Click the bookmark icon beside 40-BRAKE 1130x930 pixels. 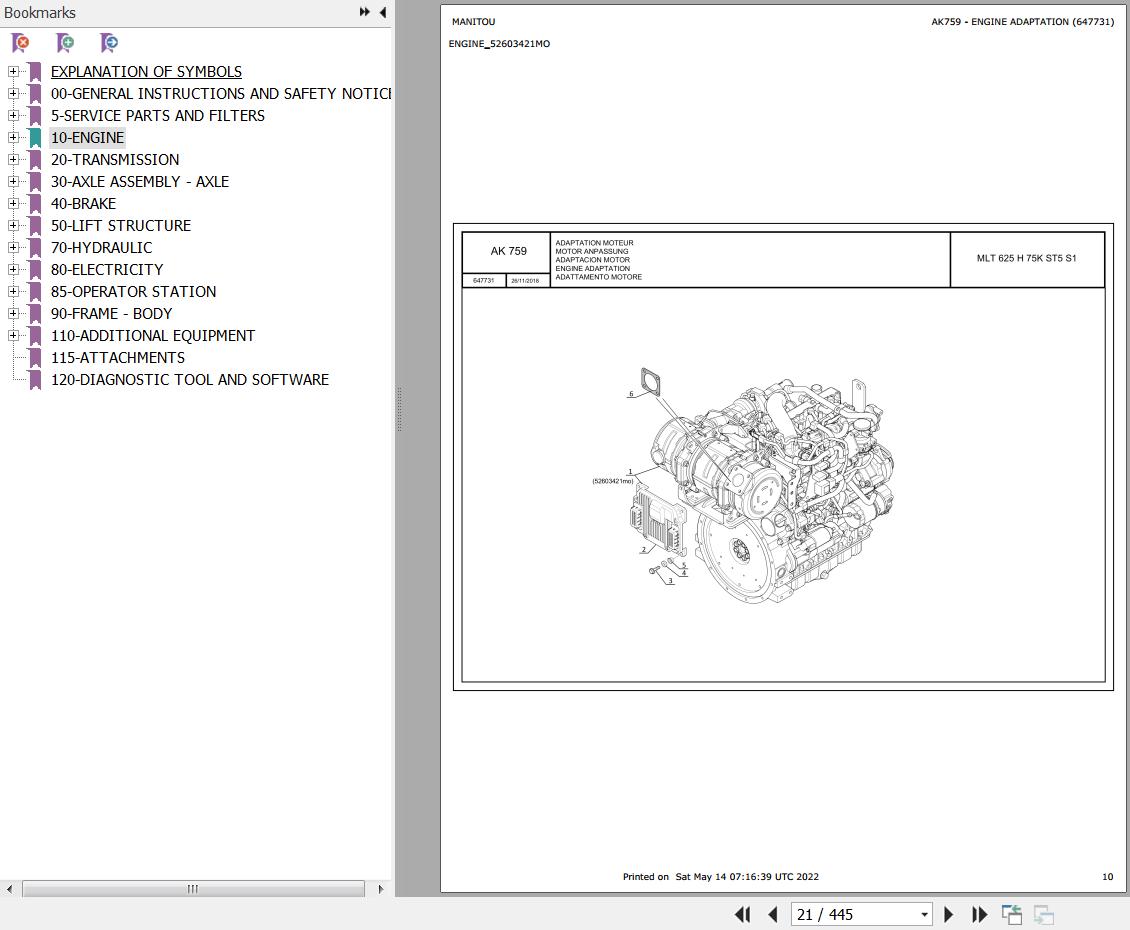pyautogui.click(x=35, y=203)
